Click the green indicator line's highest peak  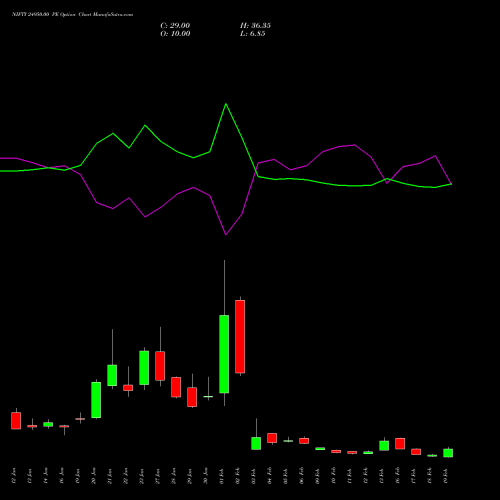[x=226, y=104]
